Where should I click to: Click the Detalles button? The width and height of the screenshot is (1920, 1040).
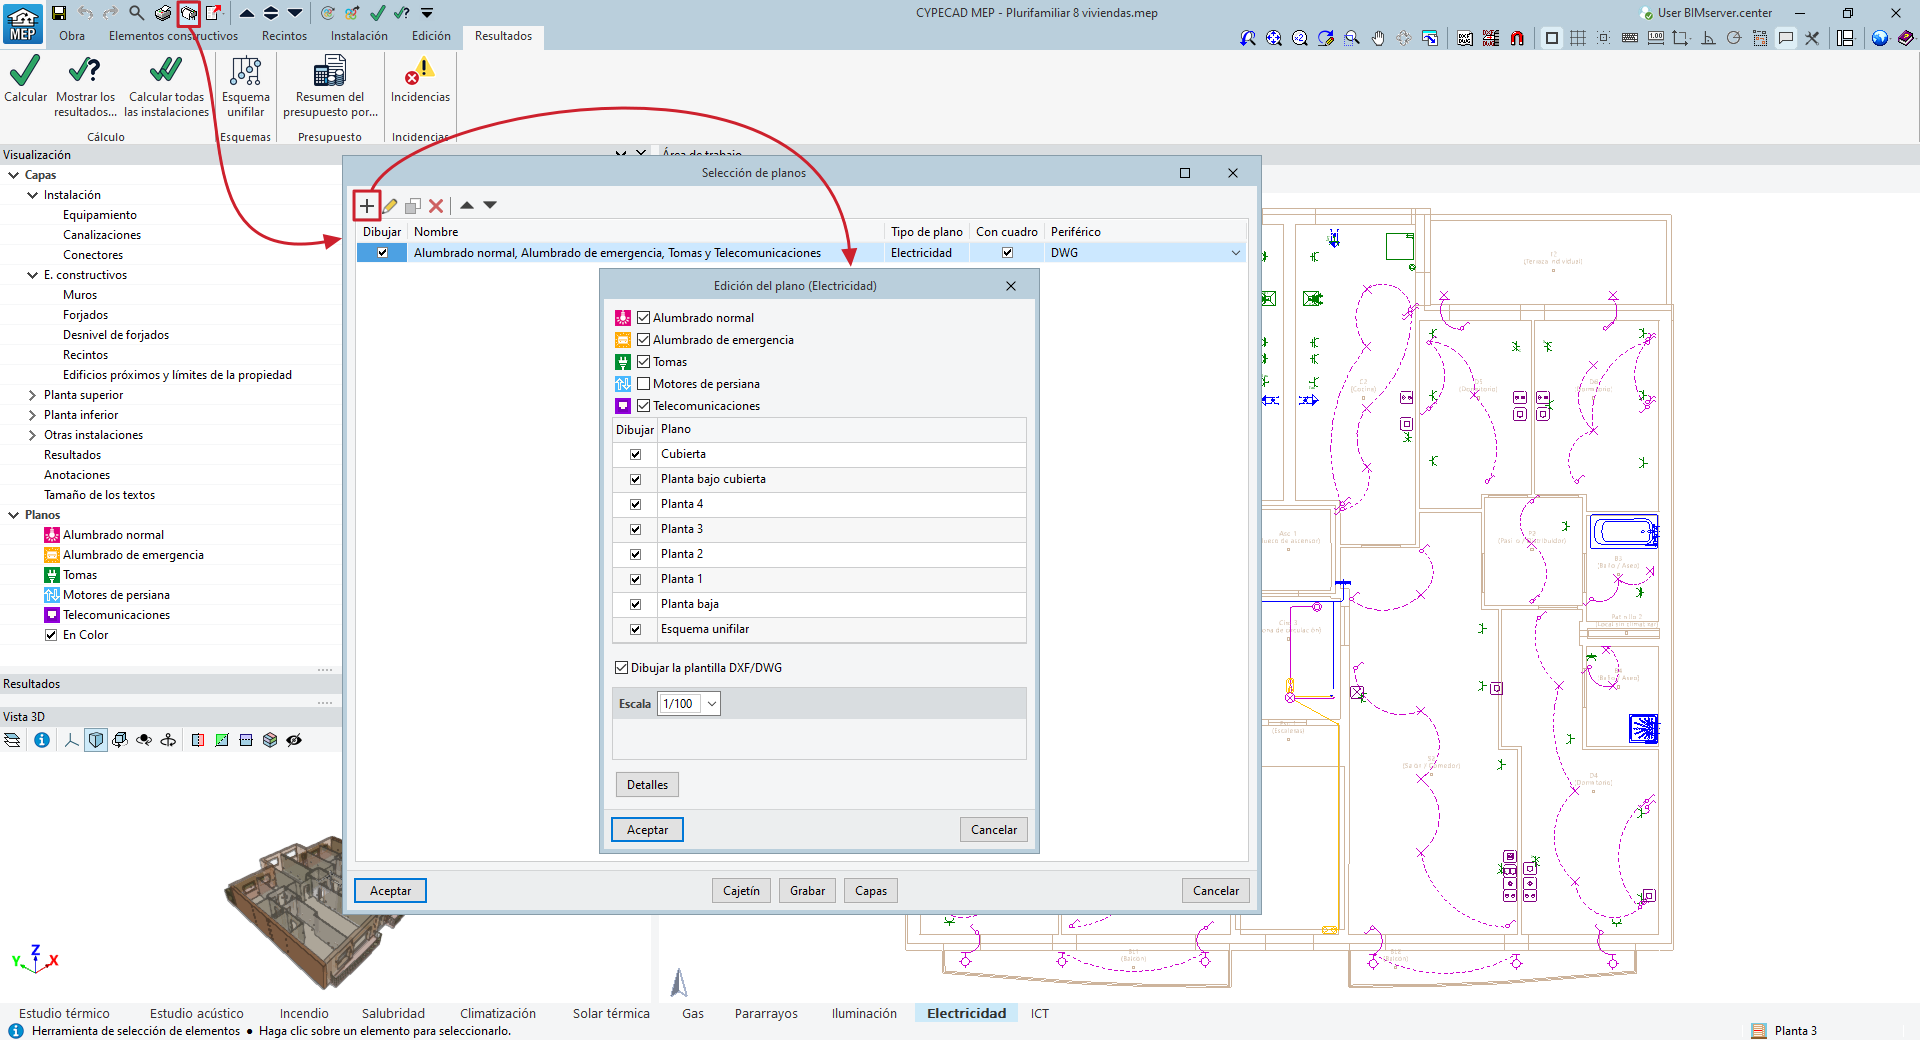click(x=647, y=785)
